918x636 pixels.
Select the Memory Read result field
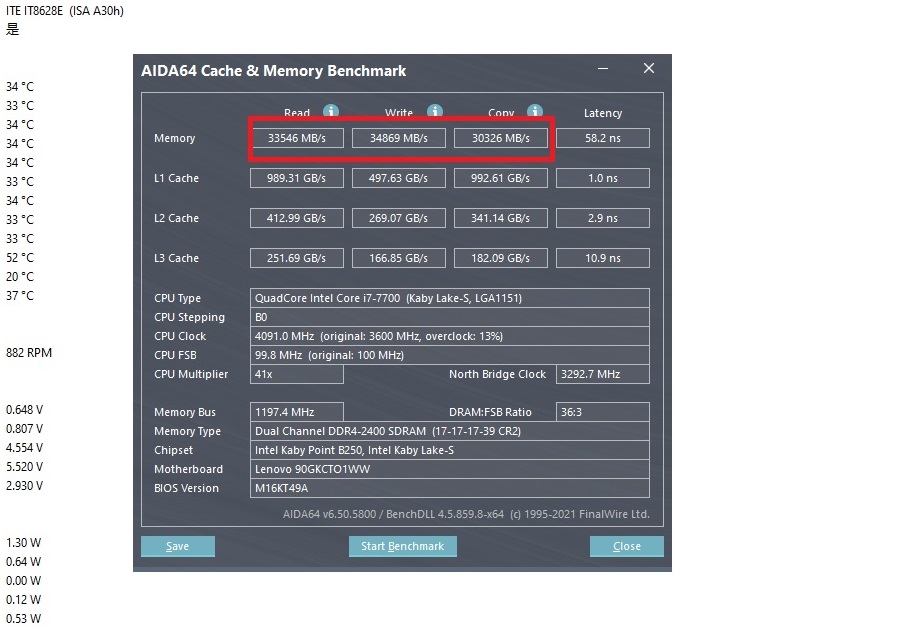297,138
